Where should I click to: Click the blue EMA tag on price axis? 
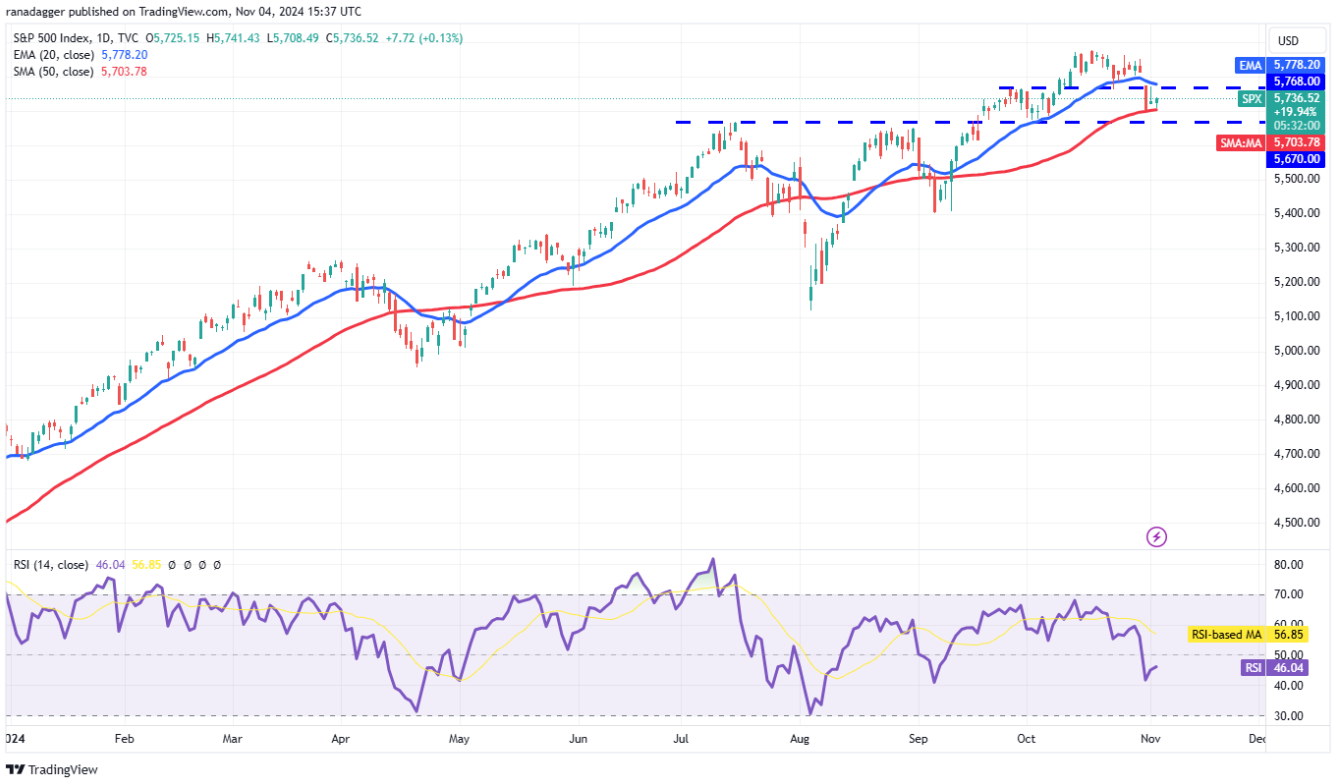pyautogui.click(x=1251, y=64)
